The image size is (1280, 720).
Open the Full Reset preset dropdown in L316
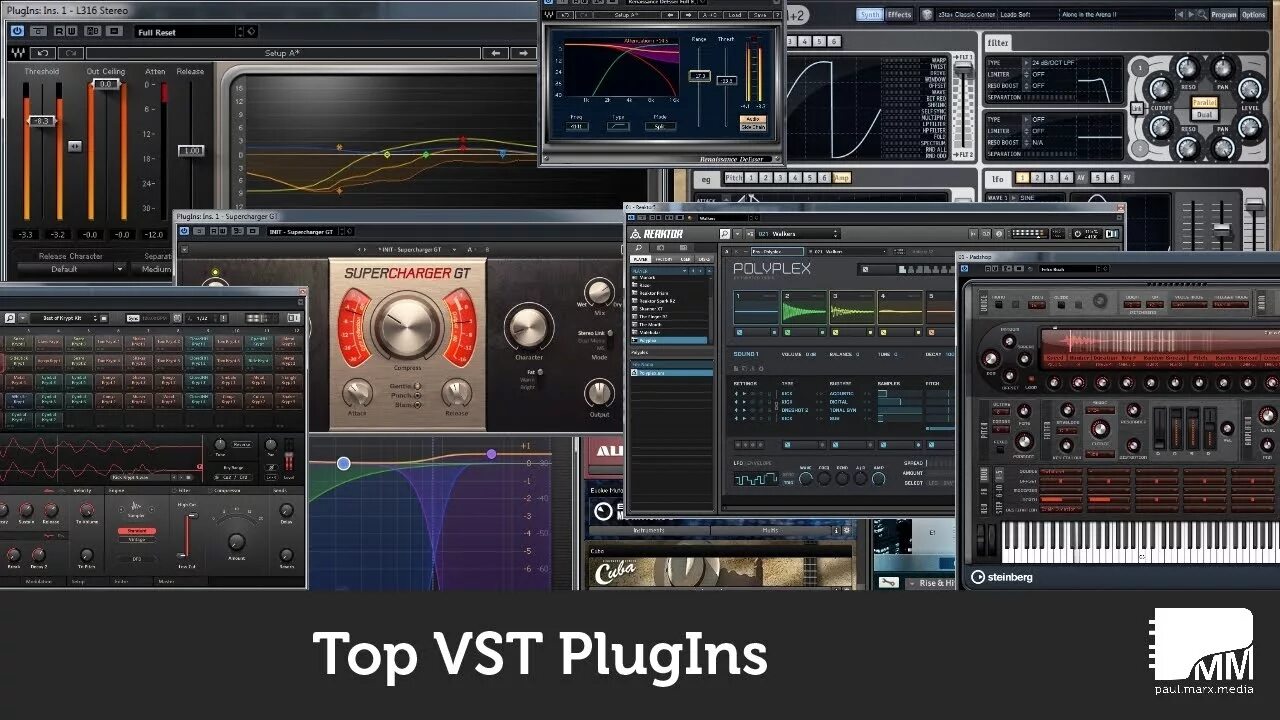(195, 32)
